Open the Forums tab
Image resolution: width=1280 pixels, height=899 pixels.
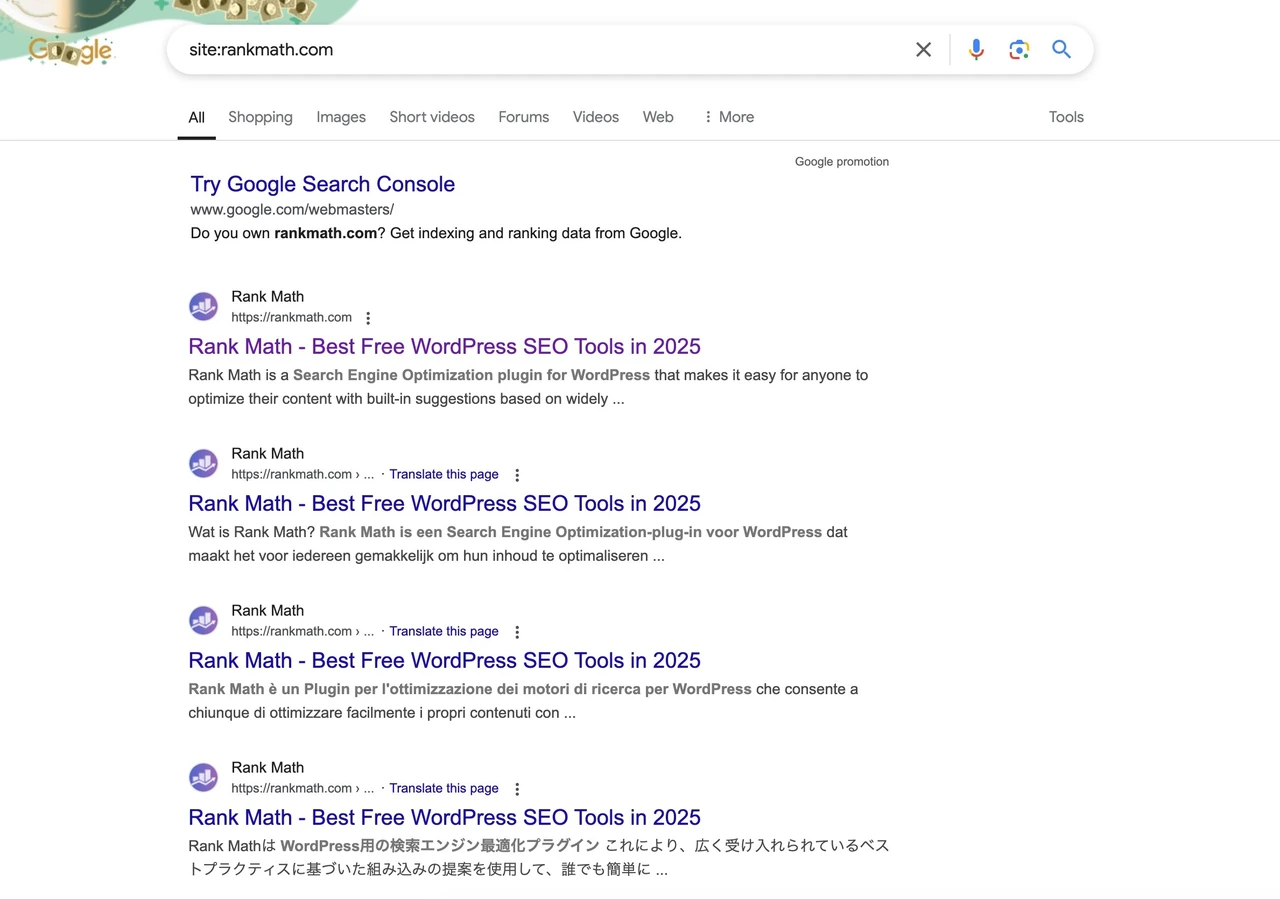point(524,117)
